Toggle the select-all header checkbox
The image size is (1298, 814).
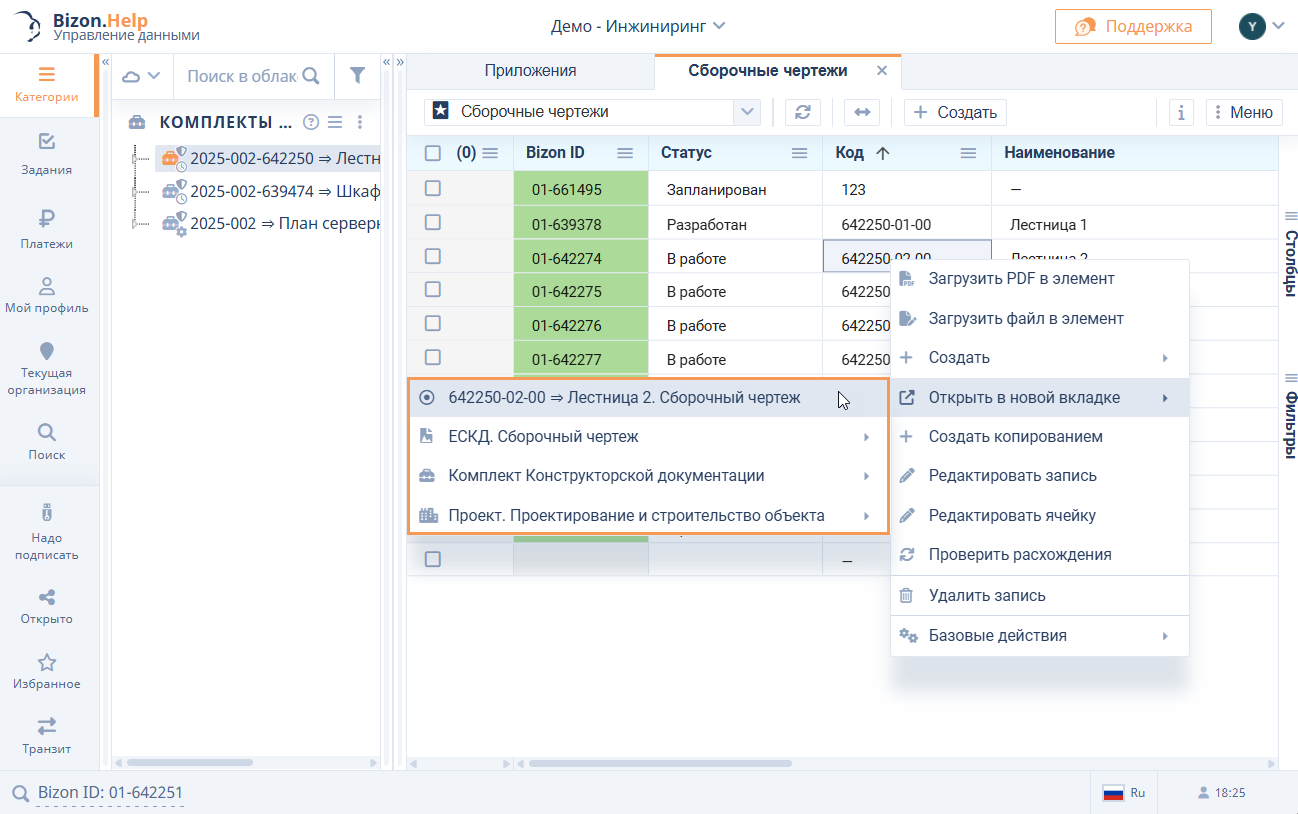tap(433, 153)
